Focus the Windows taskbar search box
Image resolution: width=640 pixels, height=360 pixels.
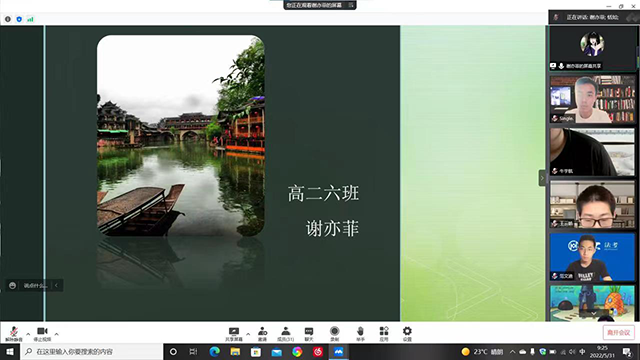92,351
